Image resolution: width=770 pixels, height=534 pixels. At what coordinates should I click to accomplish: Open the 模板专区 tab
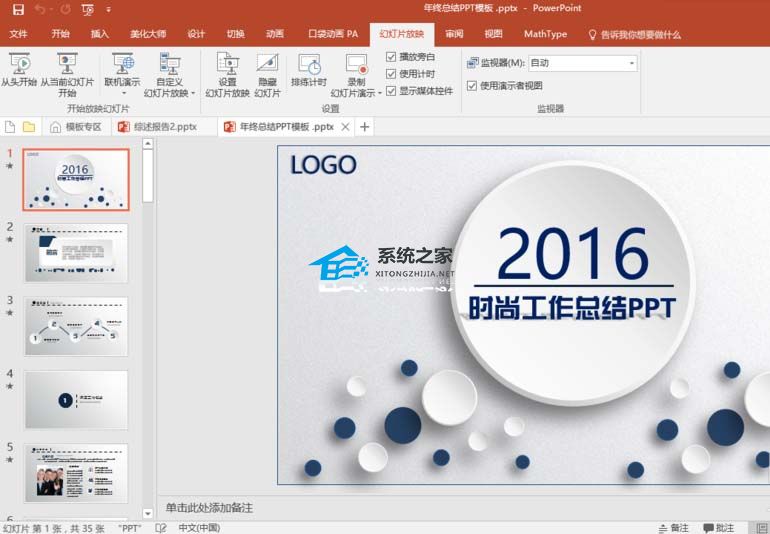[77, 127]
